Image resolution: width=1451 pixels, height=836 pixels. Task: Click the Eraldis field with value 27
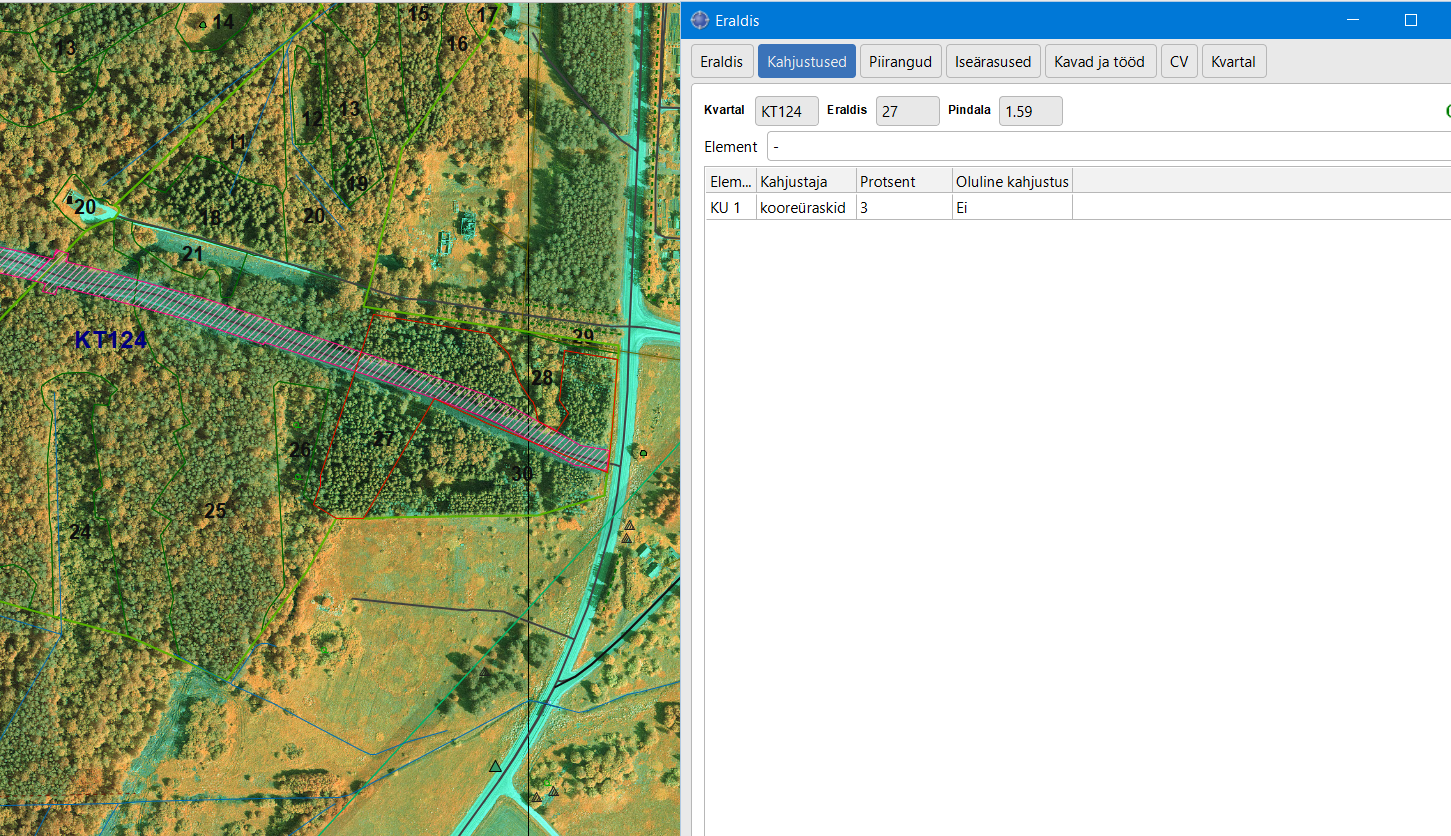pos(907,111)
